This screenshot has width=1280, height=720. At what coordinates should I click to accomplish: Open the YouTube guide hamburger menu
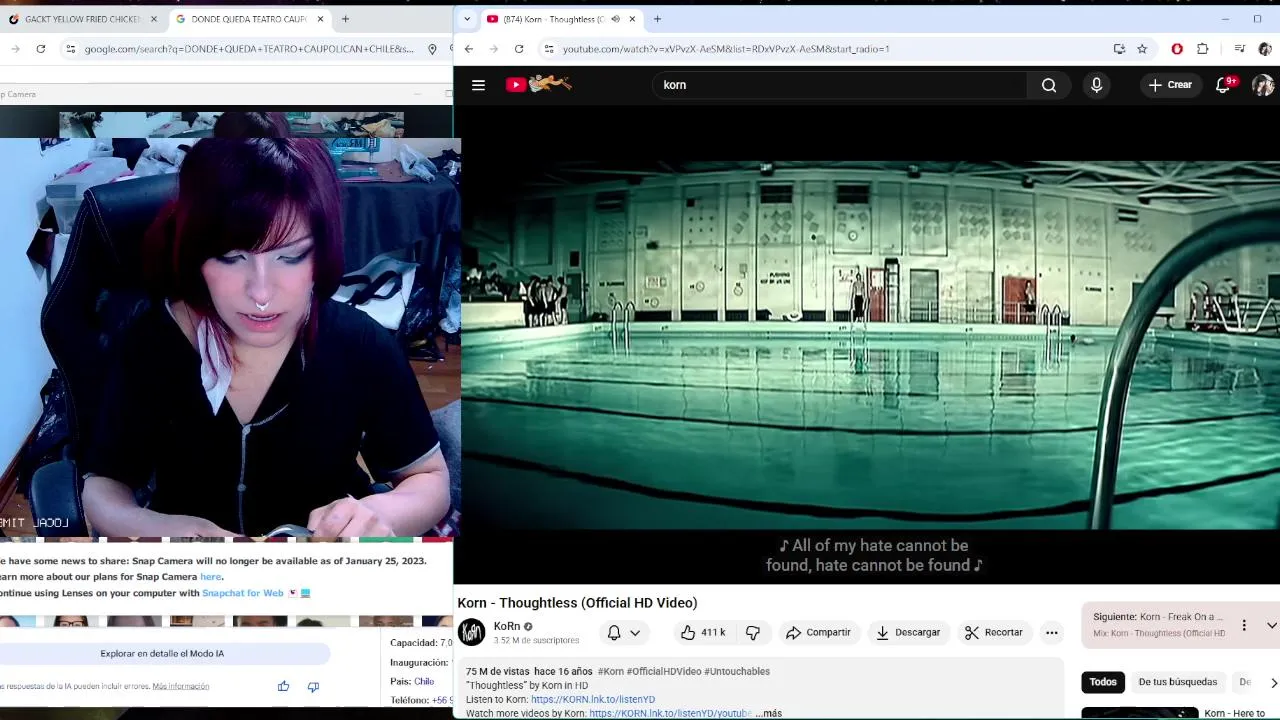click(478, 85)
